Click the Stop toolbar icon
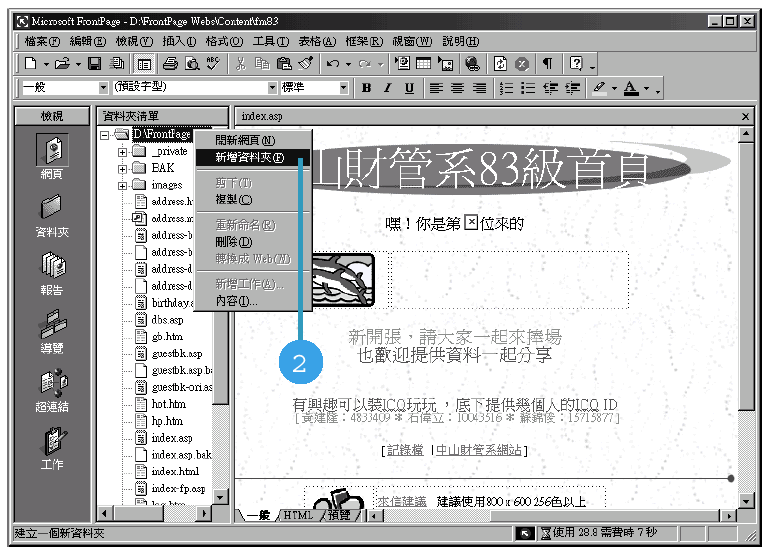 522,63
